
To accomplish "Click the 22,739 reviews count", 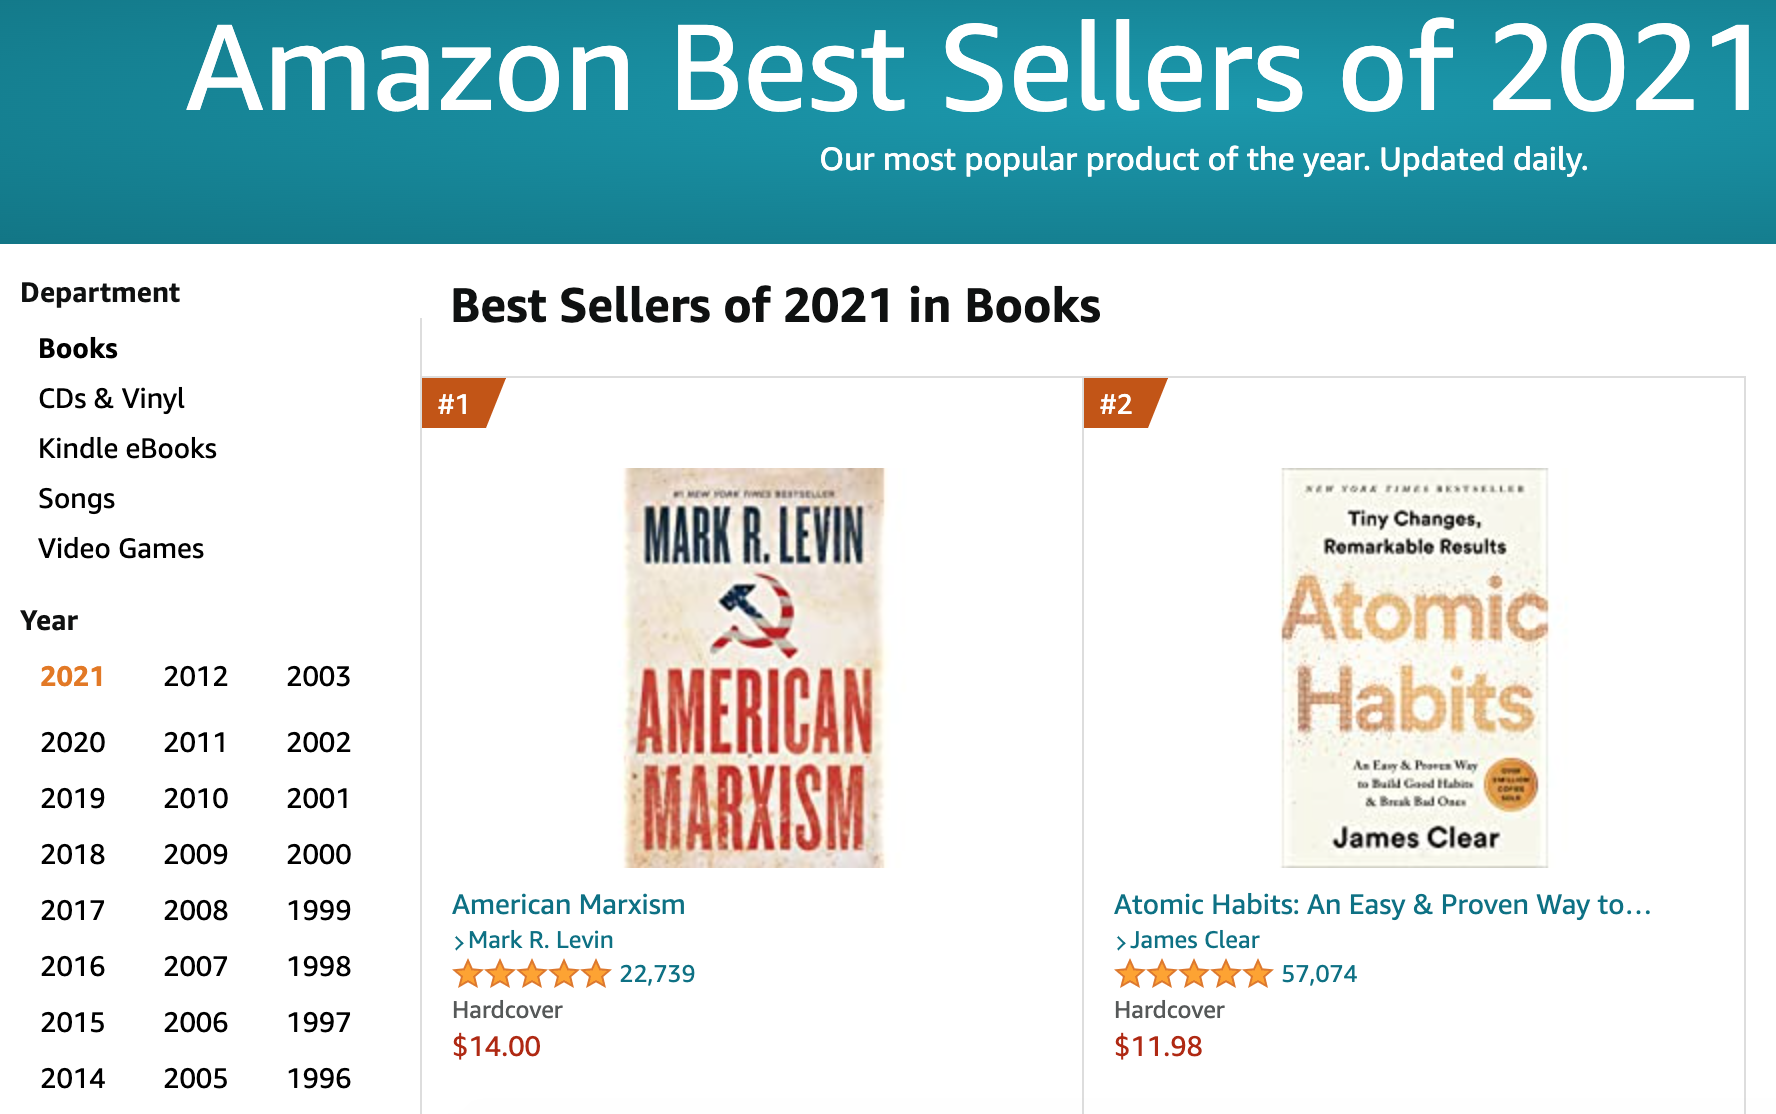I will click(x=657, y=973).
